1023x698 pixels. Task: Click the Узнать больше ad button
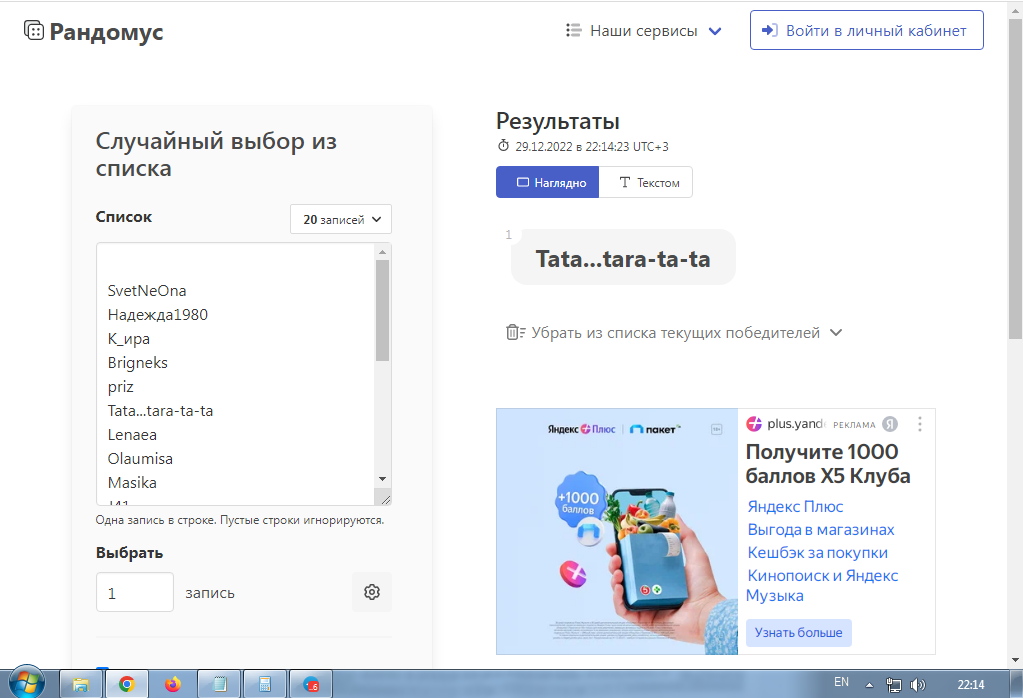799,632
